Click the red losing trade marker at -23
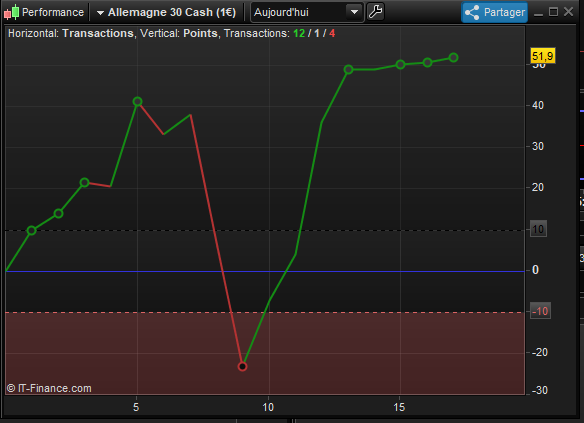The image size is (584, 423). [242, 367]
